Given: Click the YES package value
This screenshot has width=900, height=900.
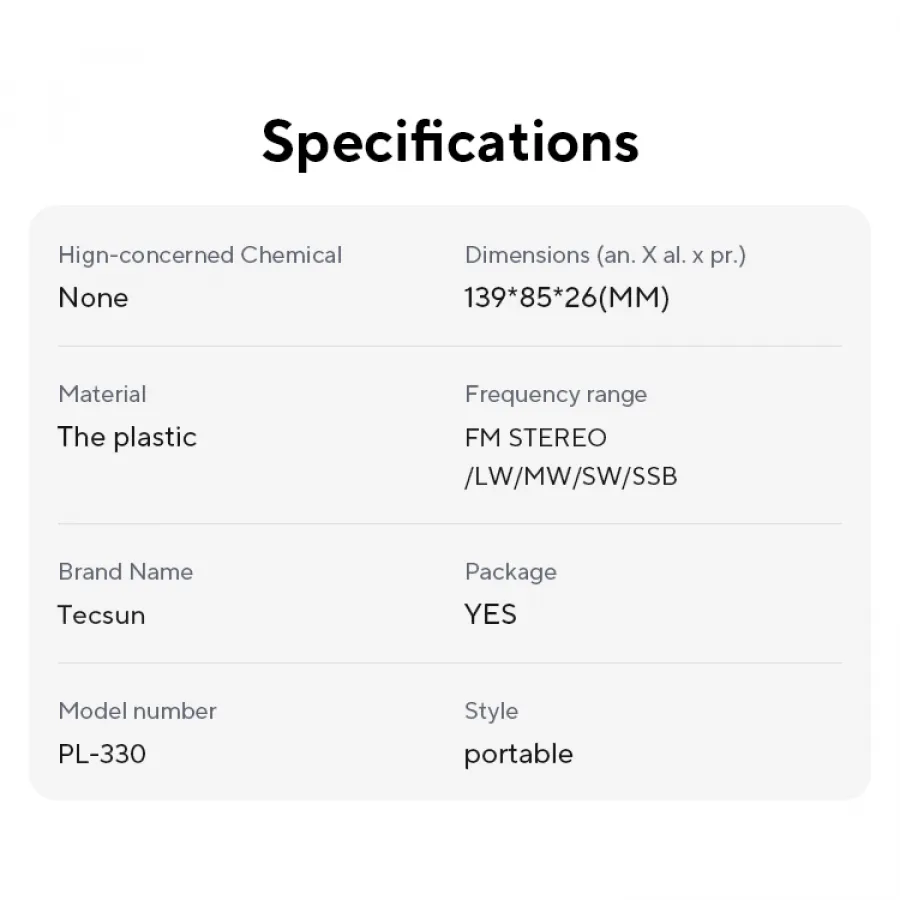Looking at the screenshot, I should point(491,615).
